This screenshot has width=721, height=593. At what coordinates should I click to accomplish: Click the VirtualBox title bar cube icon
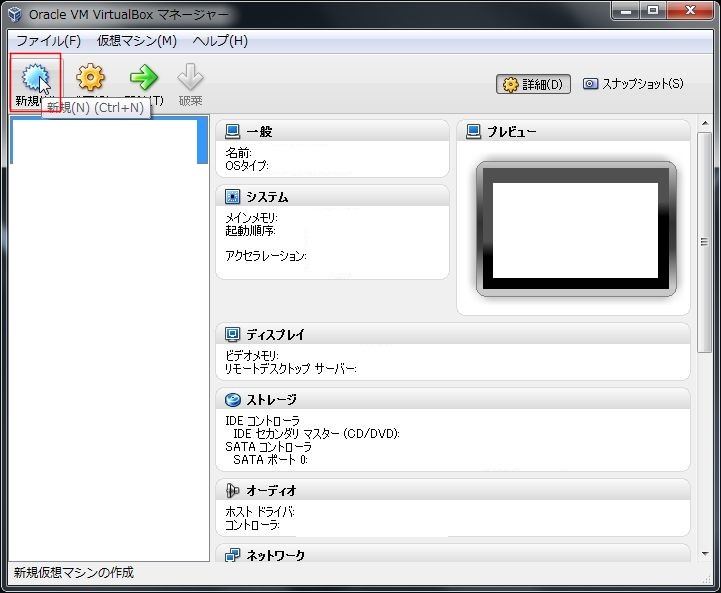point(15,14)
